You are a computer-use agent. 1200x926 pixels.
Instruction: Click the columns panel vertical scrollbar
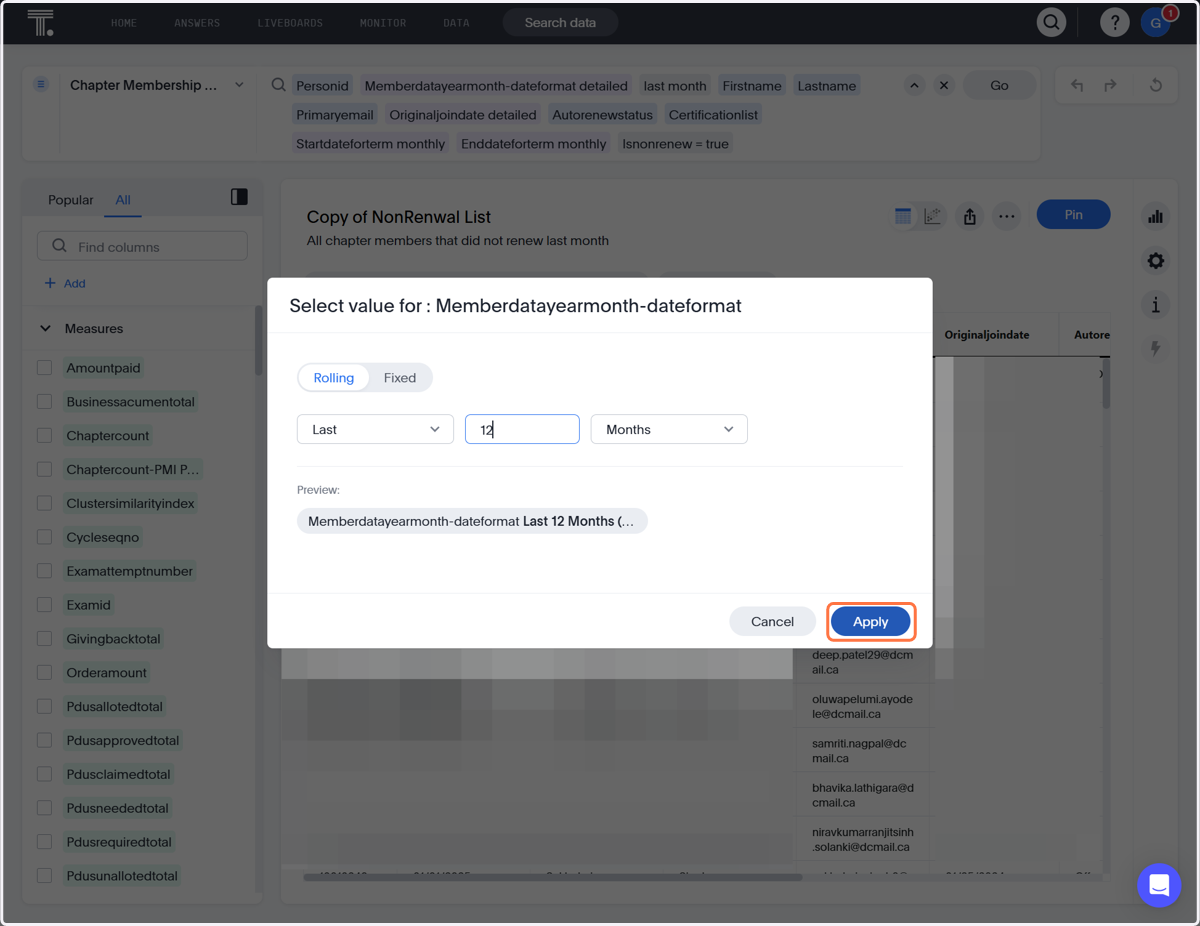[258, 342]
